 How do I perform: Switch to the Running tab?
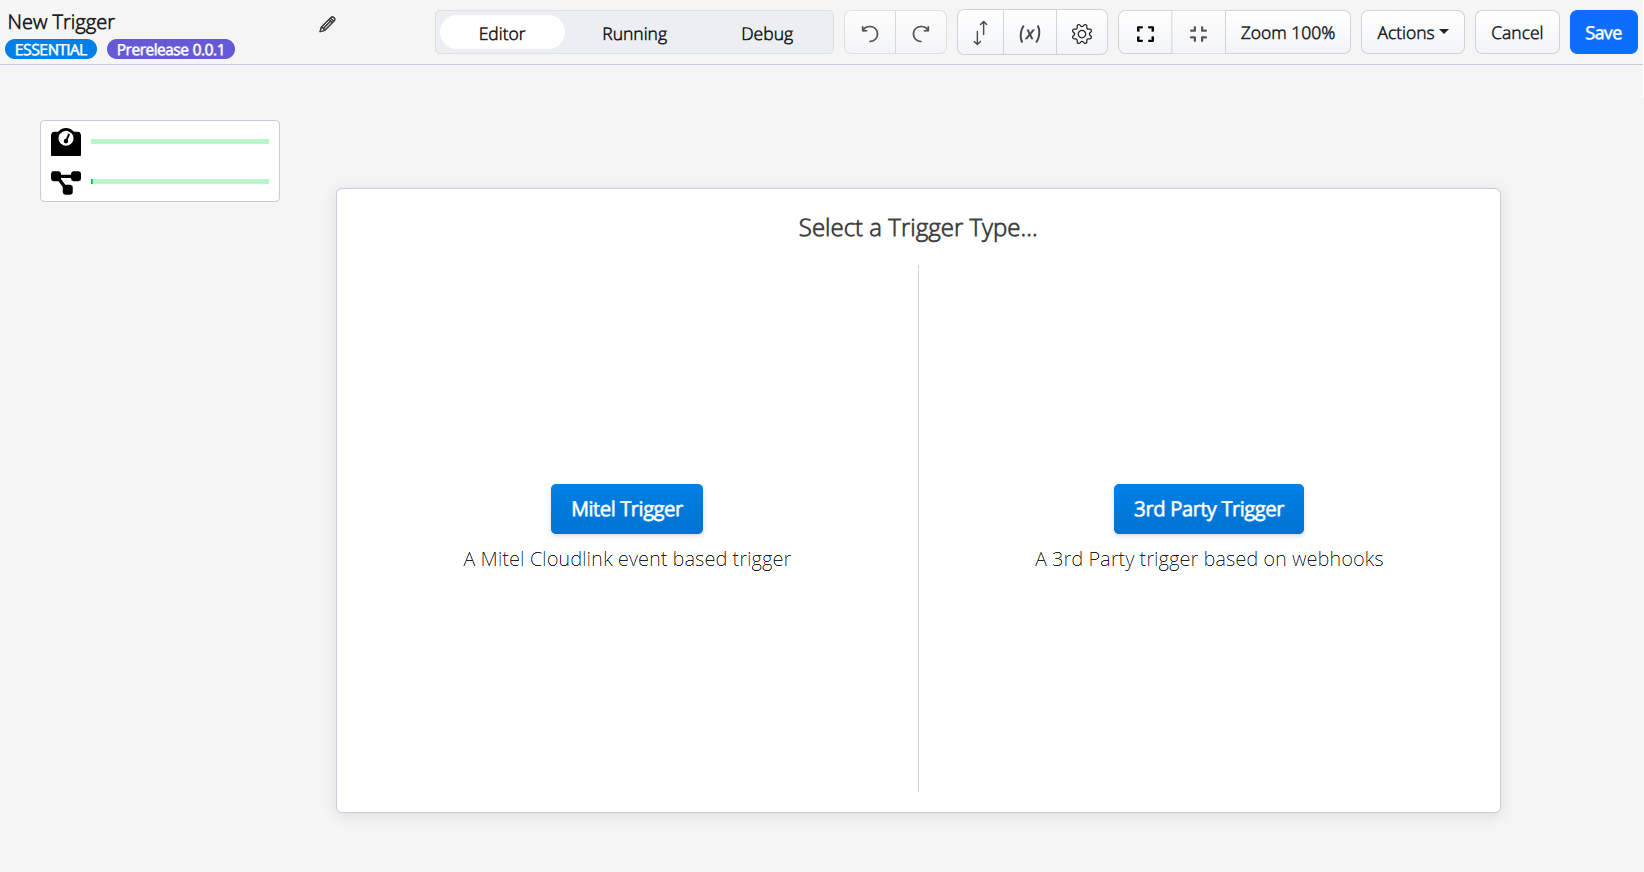click(634, 33)
